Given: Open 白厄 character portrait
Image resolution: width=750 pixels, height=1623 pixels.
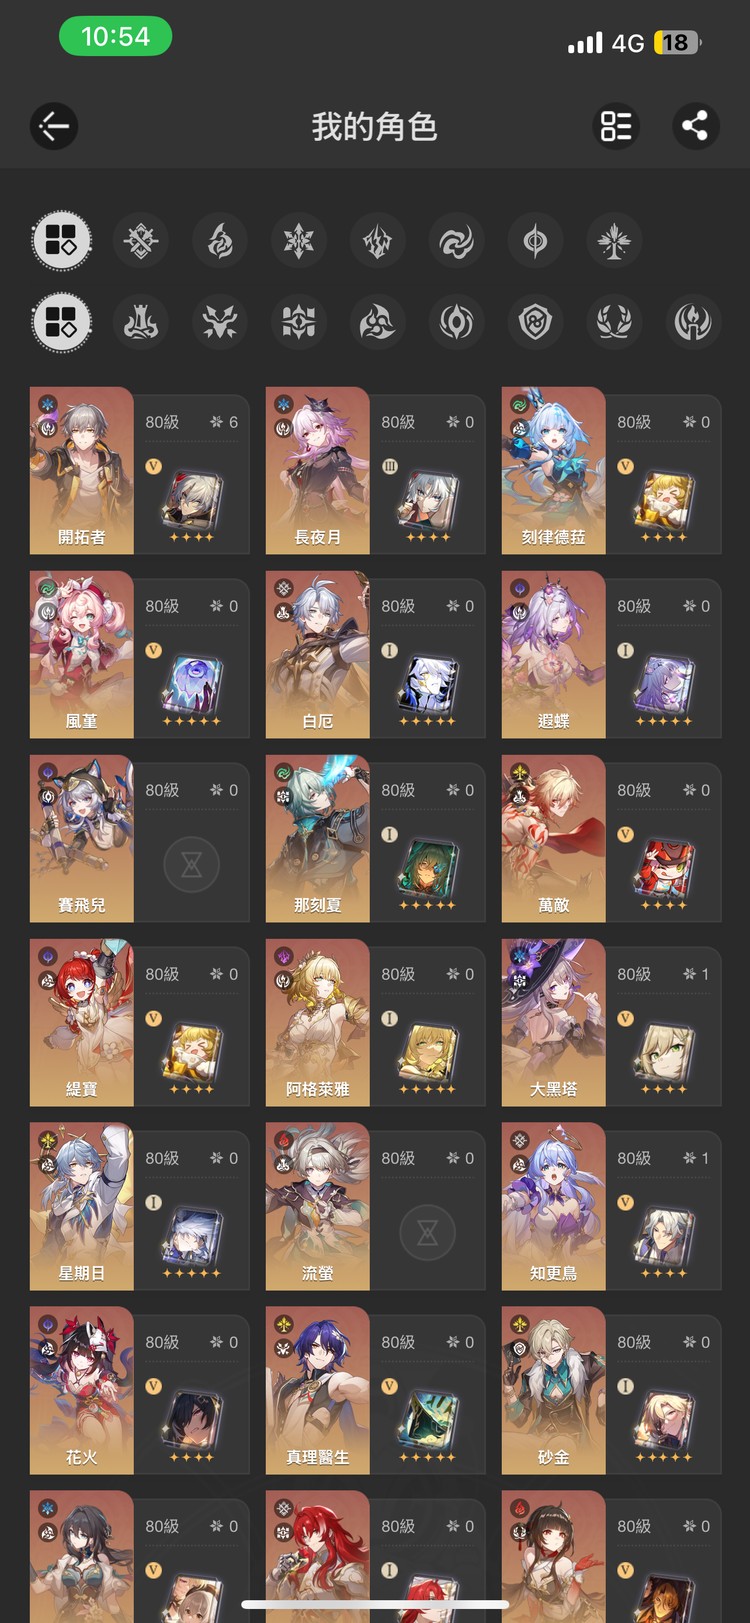Looking at the screenshot, I should click(x=318, y=655).
